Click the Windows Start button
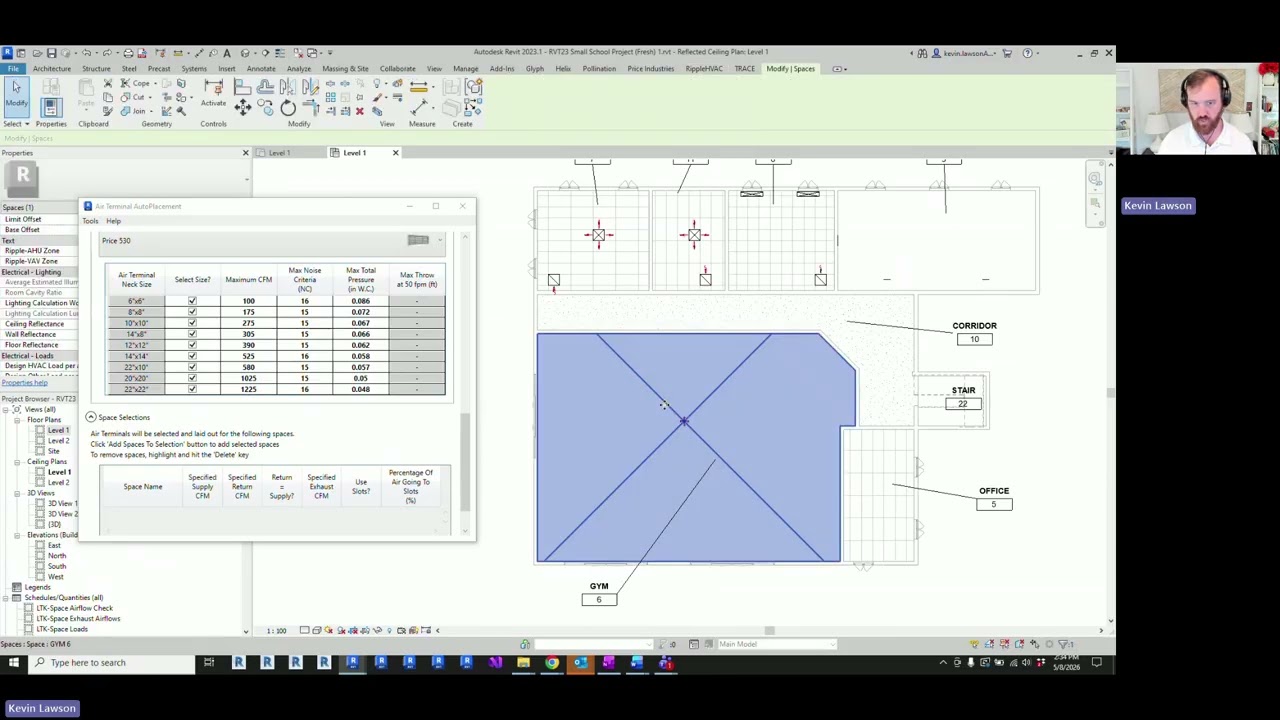 click(14, 662)
